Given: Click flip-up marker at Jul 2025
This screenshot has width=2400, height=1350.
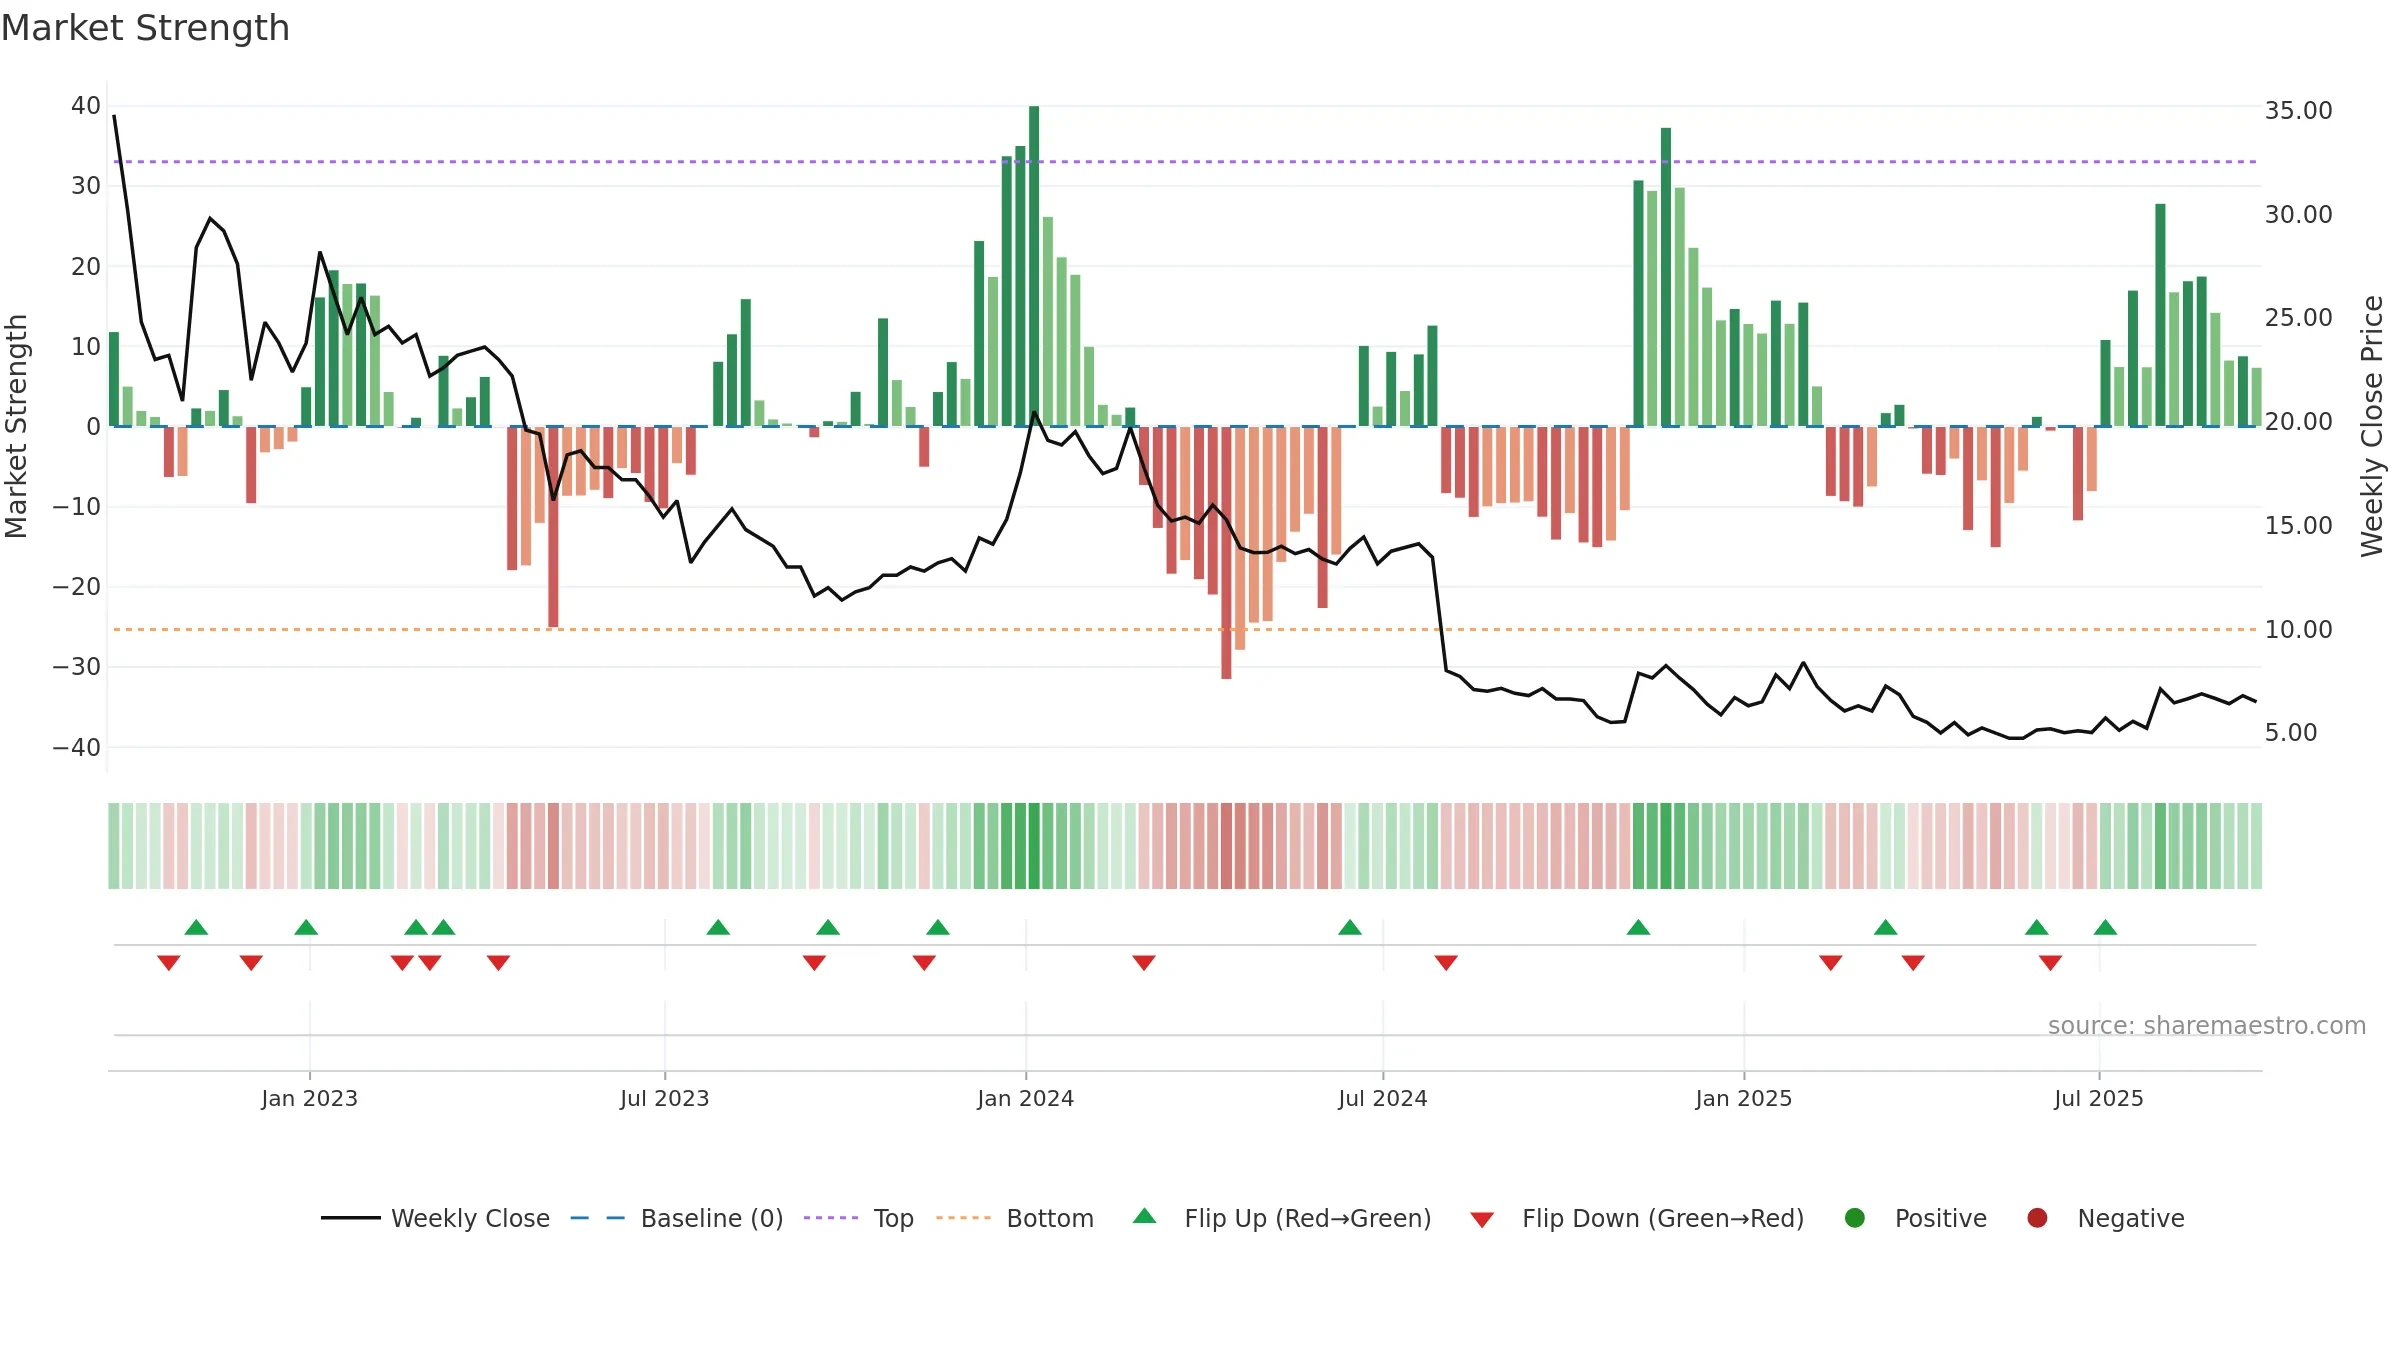Looking at the screenshot, I should (2105, 927).
